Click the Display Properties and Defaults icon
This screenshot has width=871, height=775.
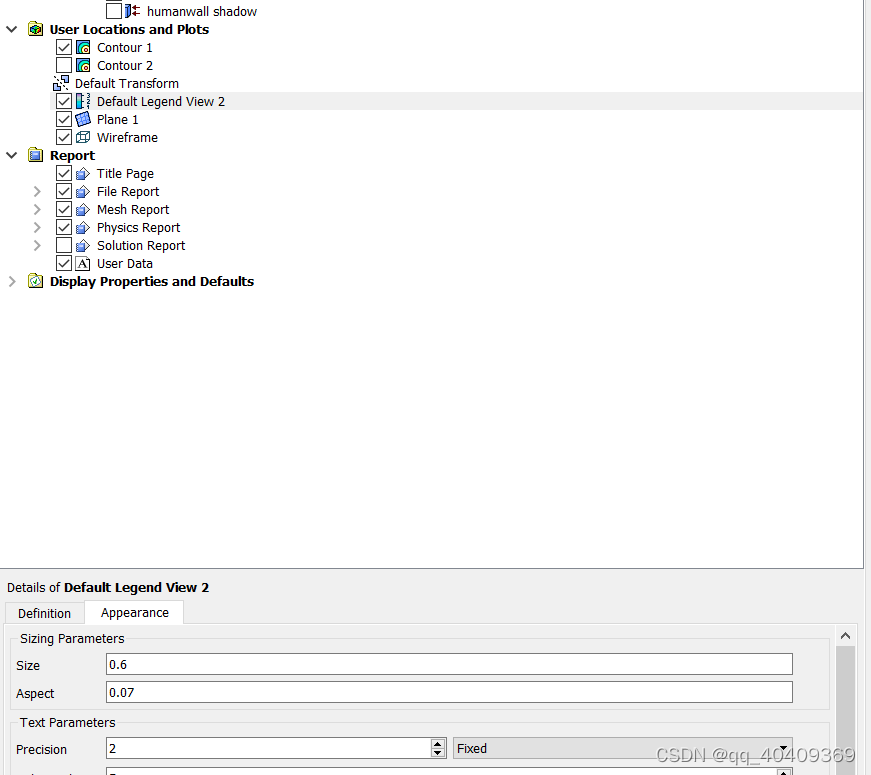point(36,281)
